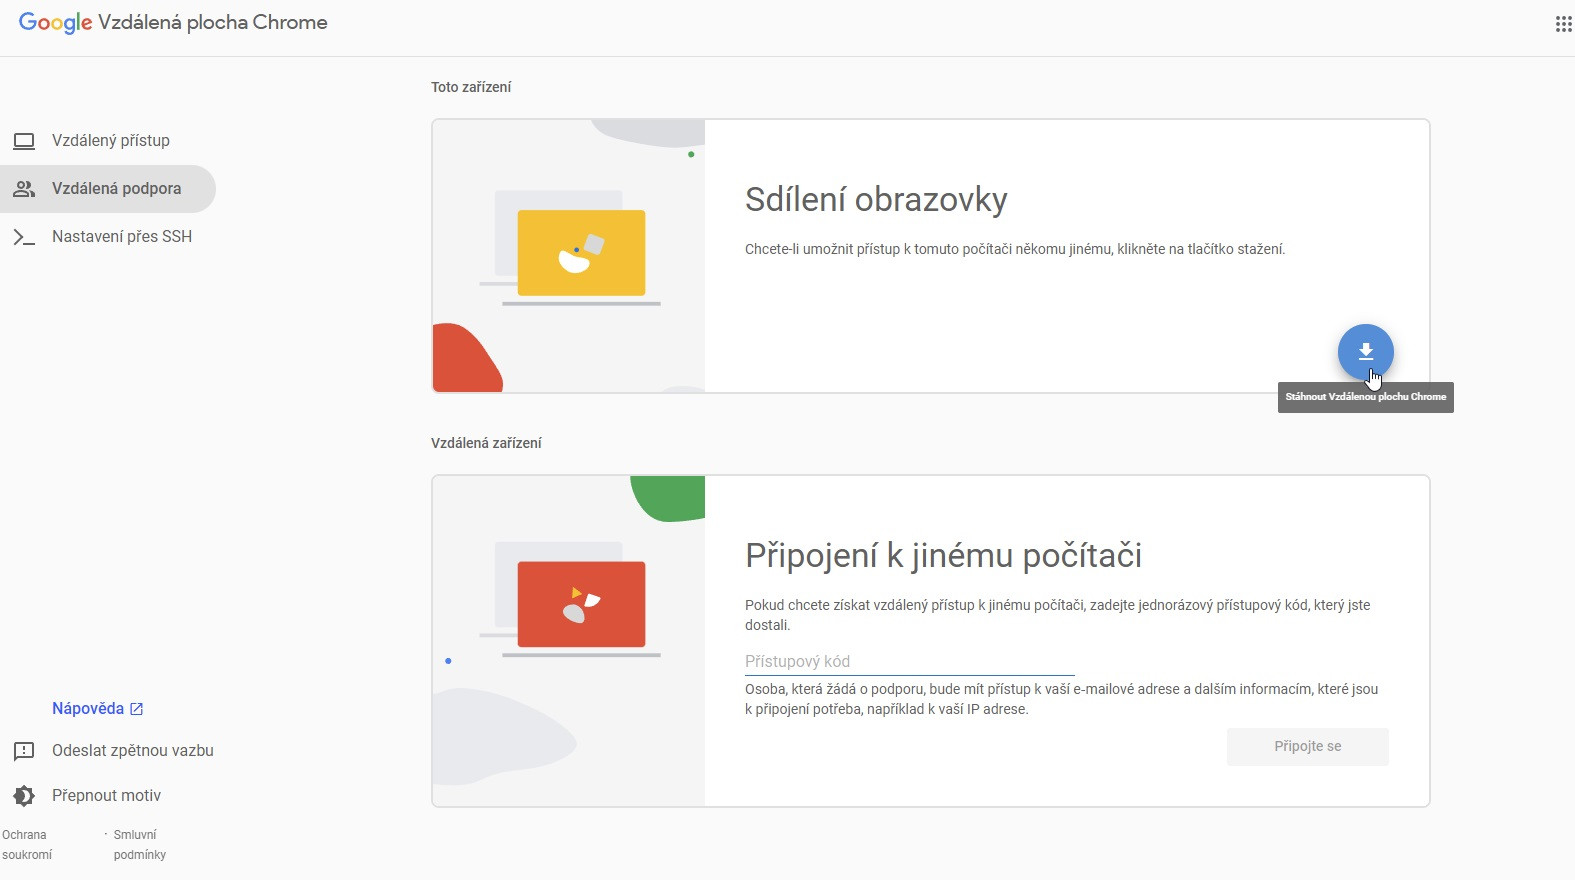1575x880 pixels.
Task: Click the Vzdálená zařízení section label
Action: tap(486, 443)
